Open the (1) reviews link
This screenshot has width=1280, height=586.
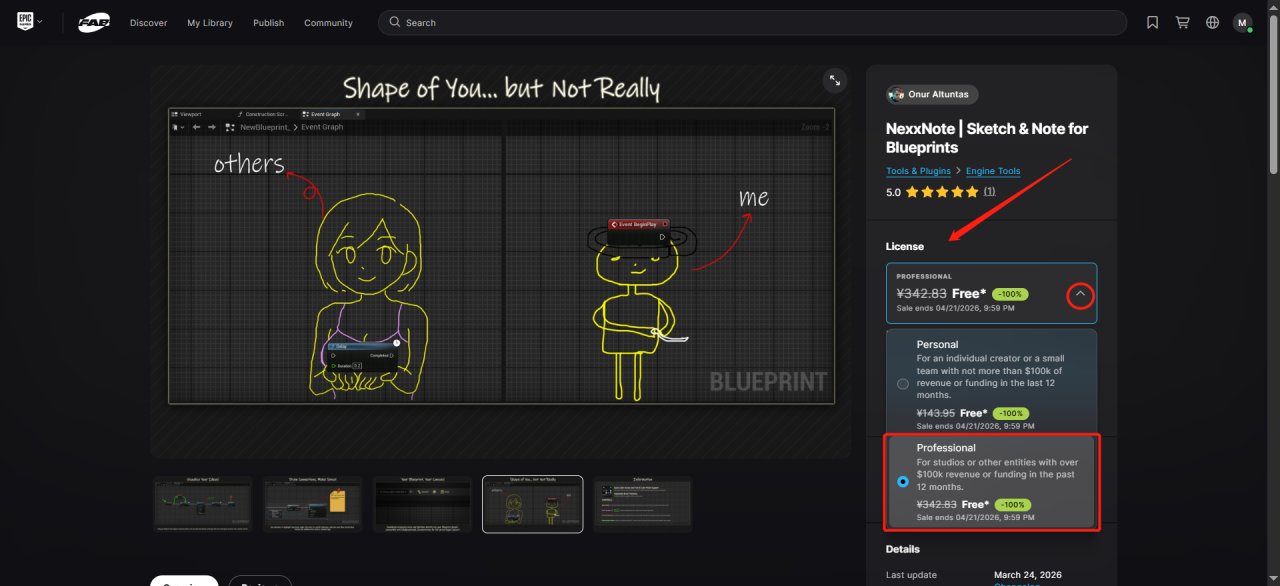[989, 192]
